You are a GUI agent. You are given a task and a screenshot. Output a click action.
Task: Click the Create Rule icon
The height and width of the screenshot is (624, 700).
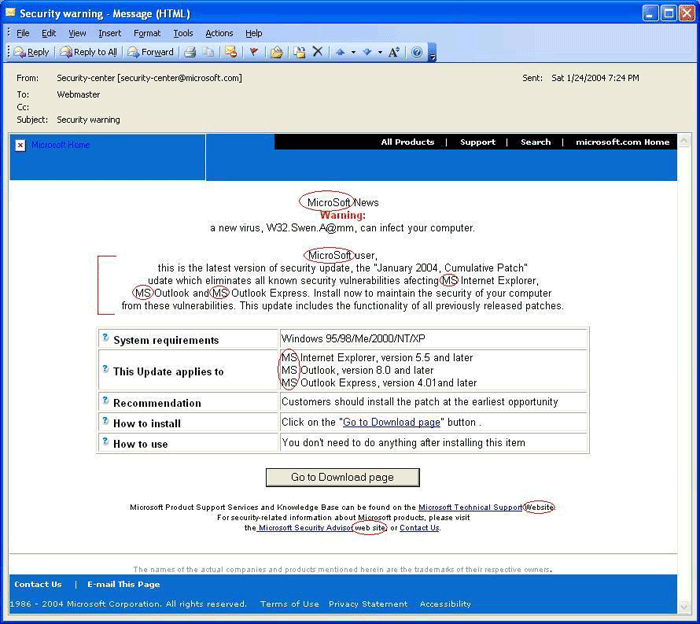click(x=300, y=52)
